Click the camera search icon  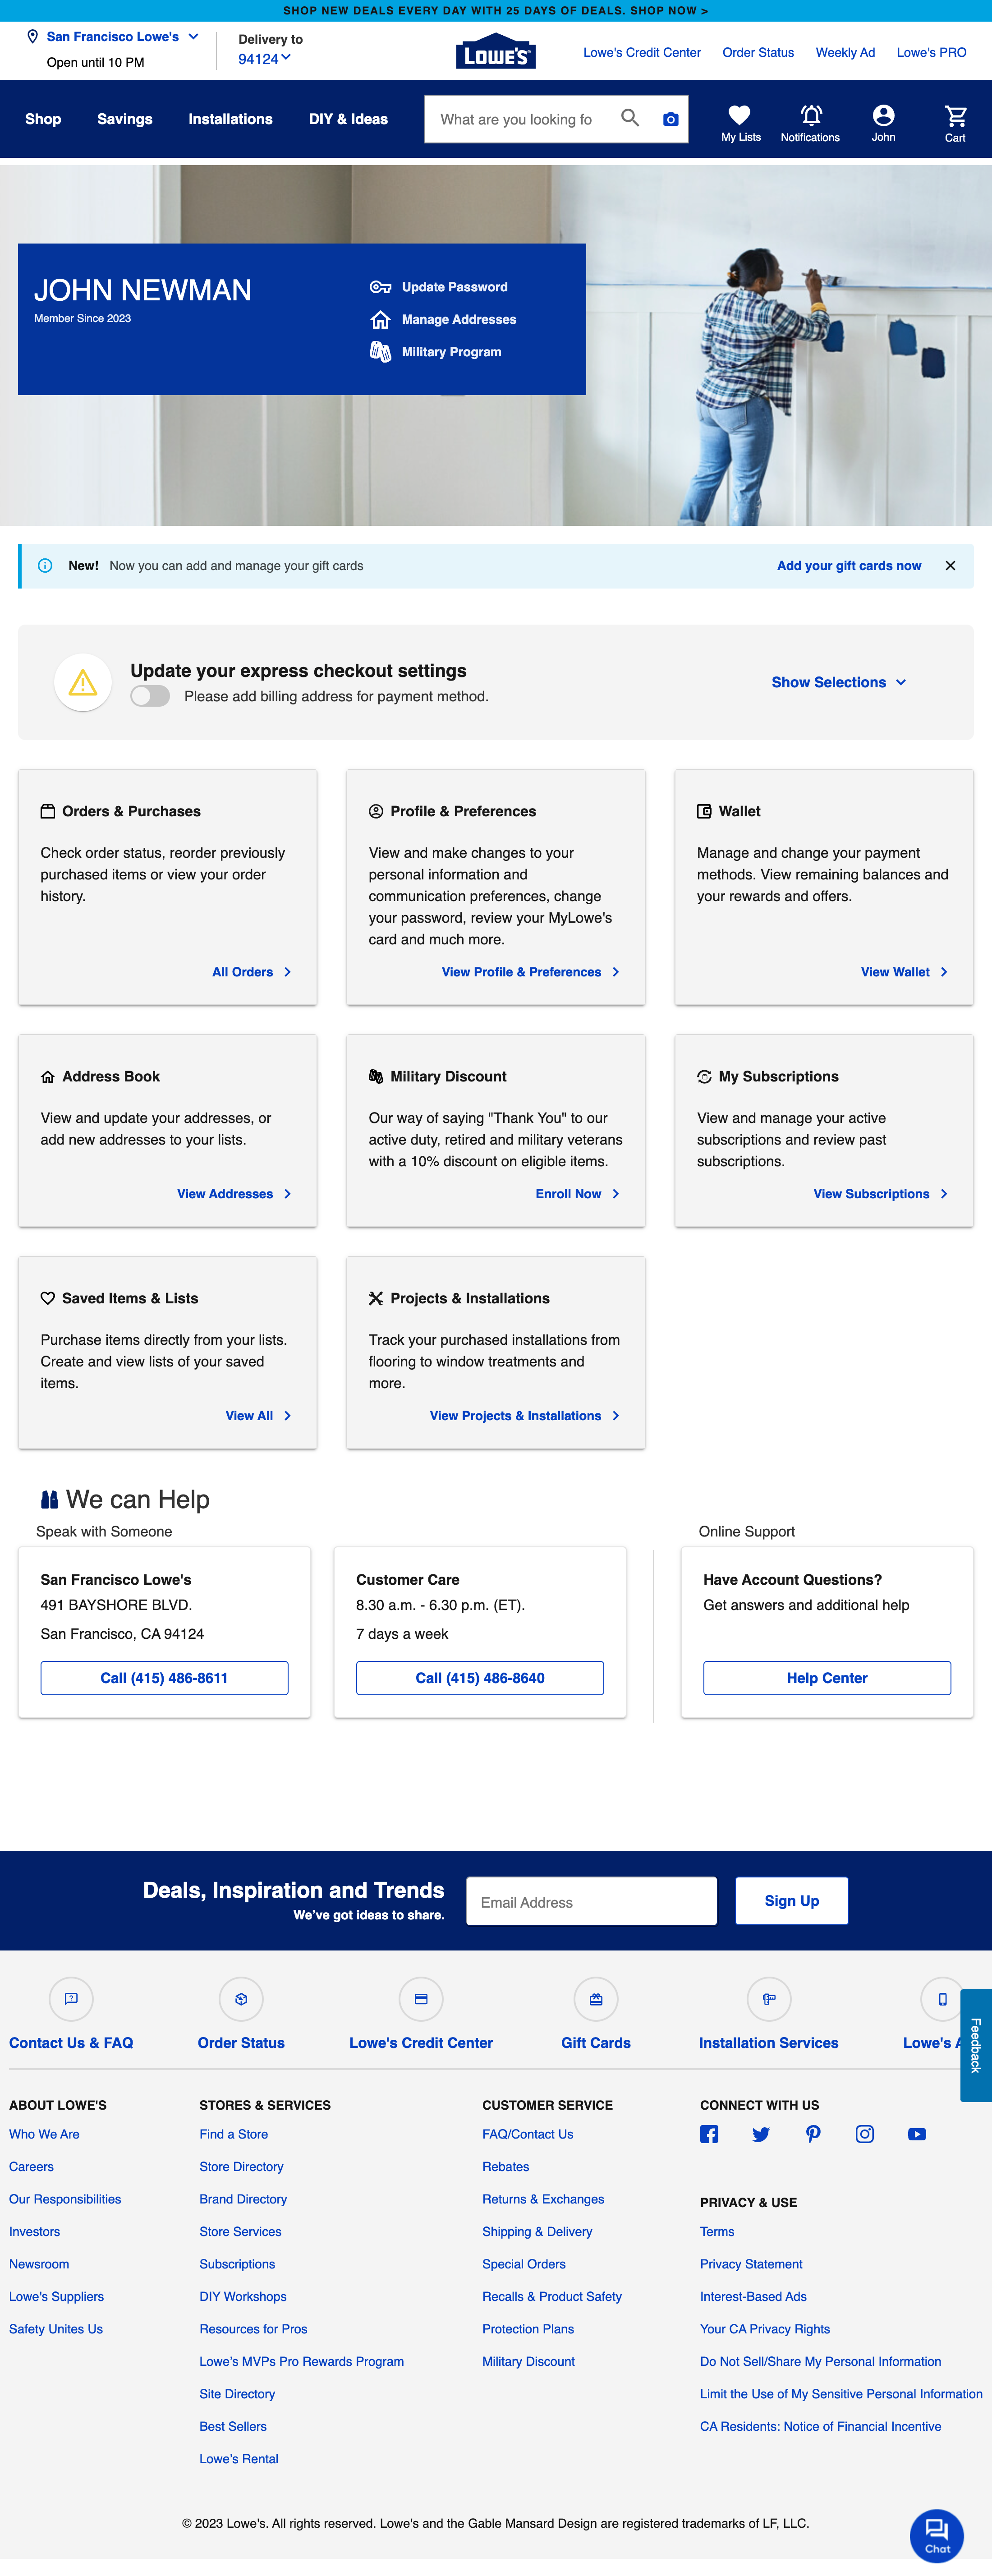(670, 119)
